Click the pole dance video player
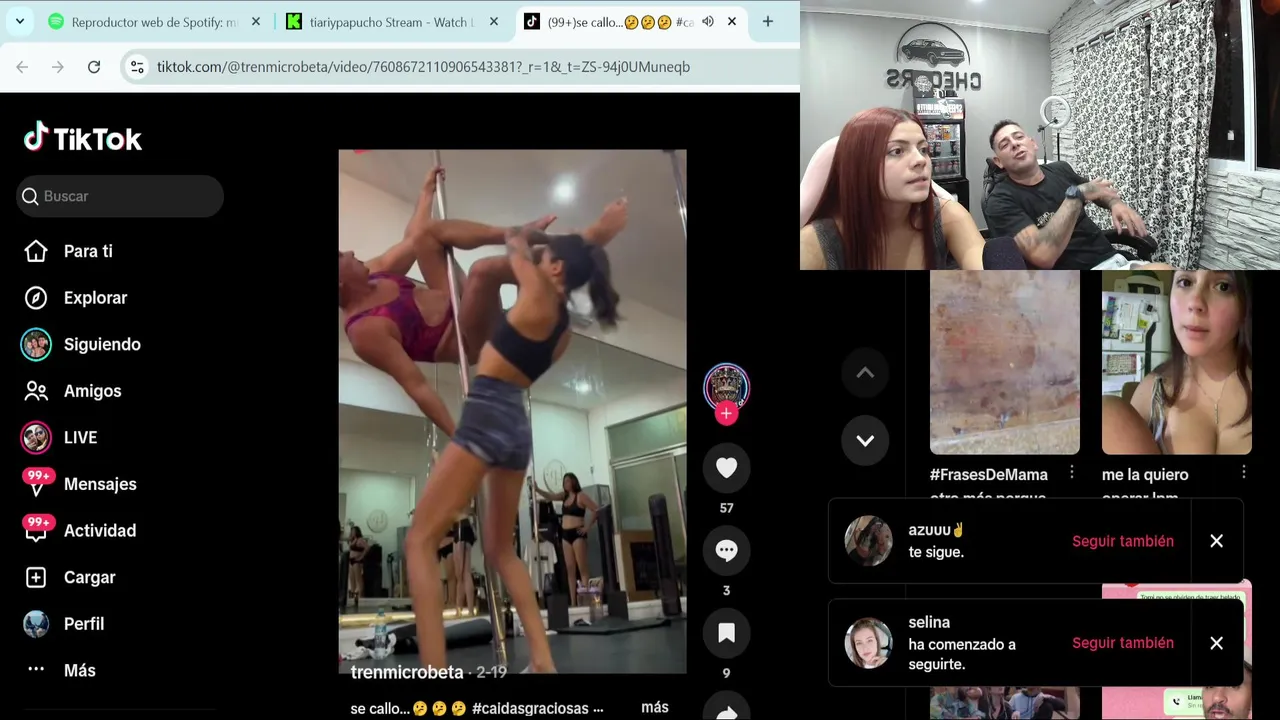Viewport: 1280px width, 720px height. (512, 411)
